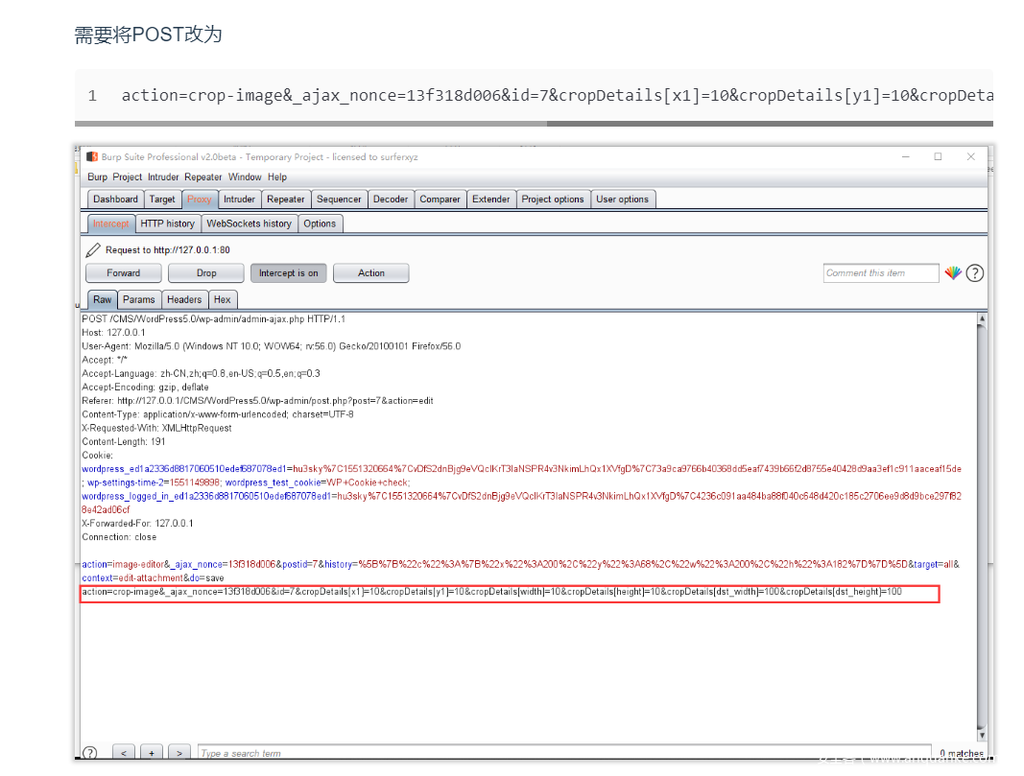Go to next search match arrow
This screenshot has height=776, width=1024.
point(178,753)
